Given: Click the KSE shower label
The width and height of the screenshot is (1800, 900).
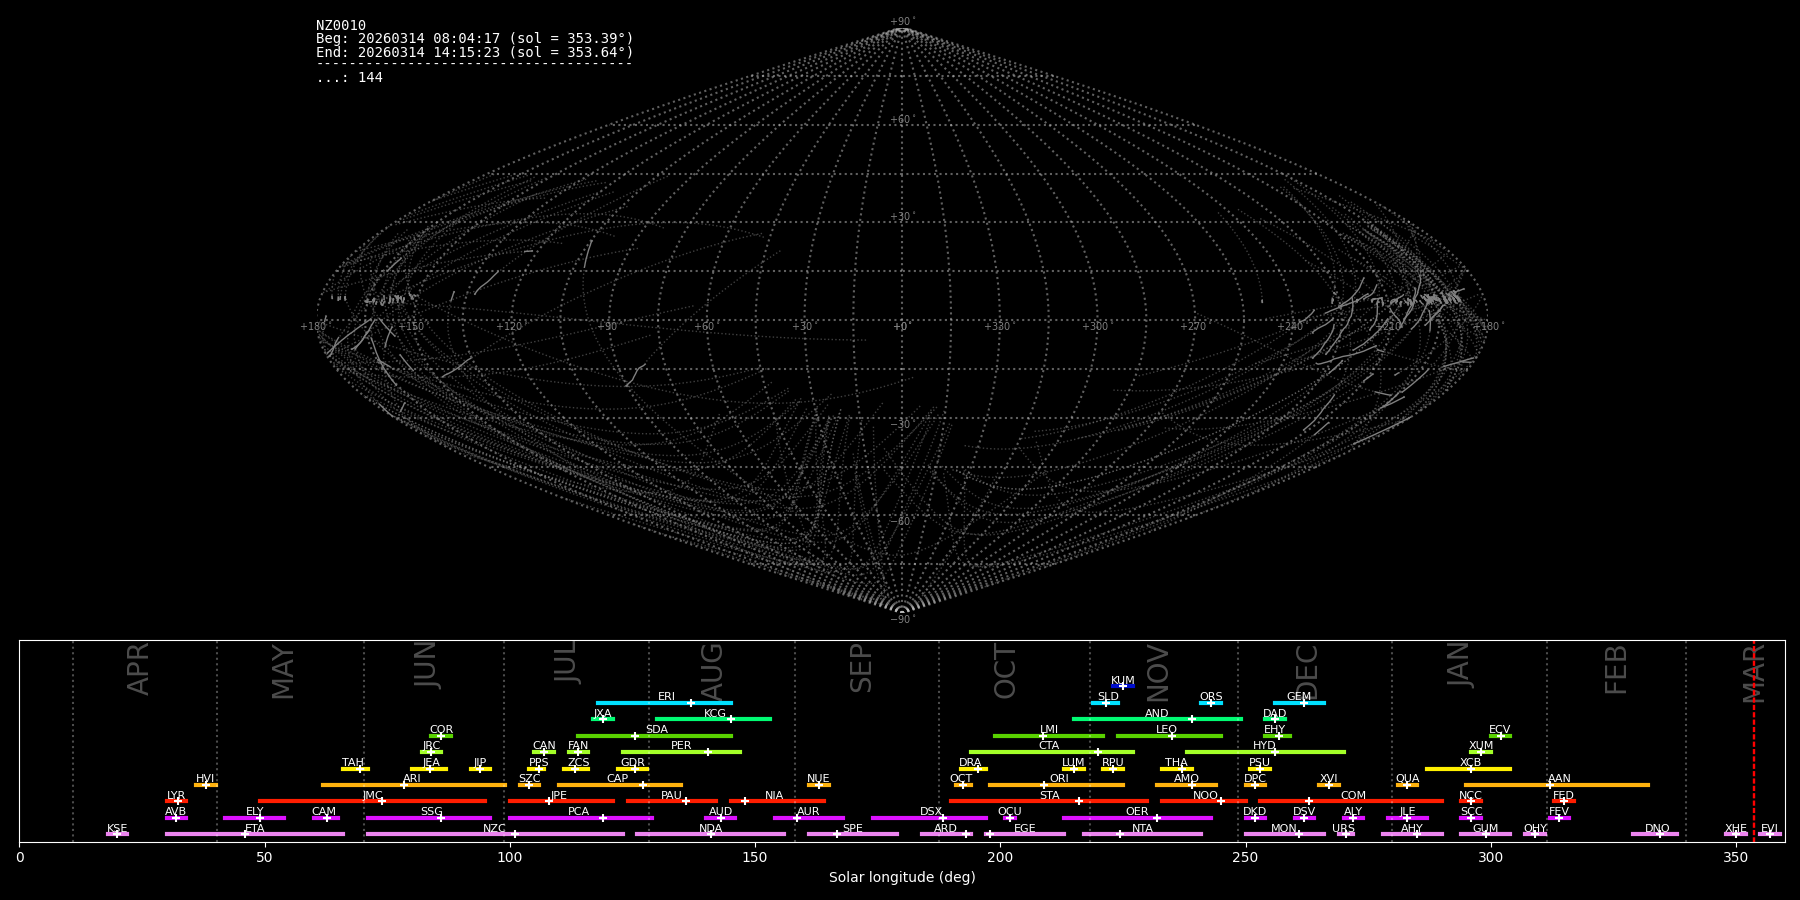Looking at the screenshot, I should (117, 829).
